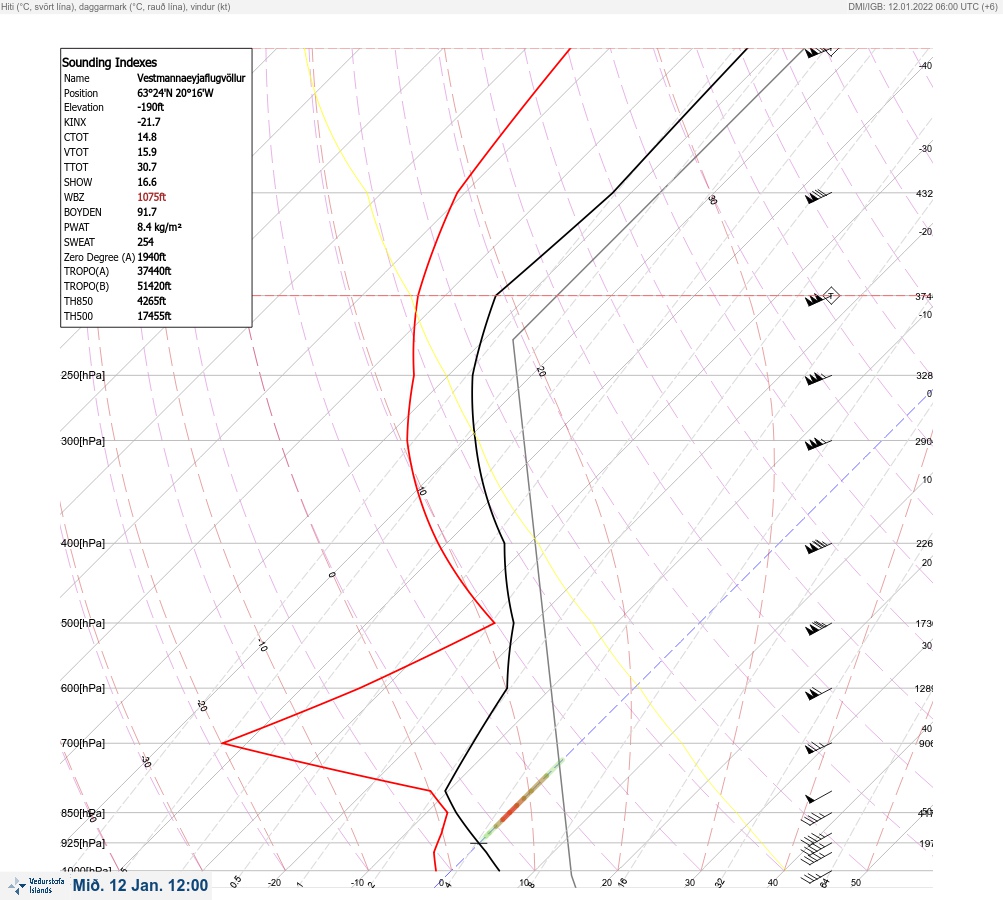This screenshot has width=1003, height=900.
Task: Click the 30 label on the bottom temperature axis
Action: 690,883
